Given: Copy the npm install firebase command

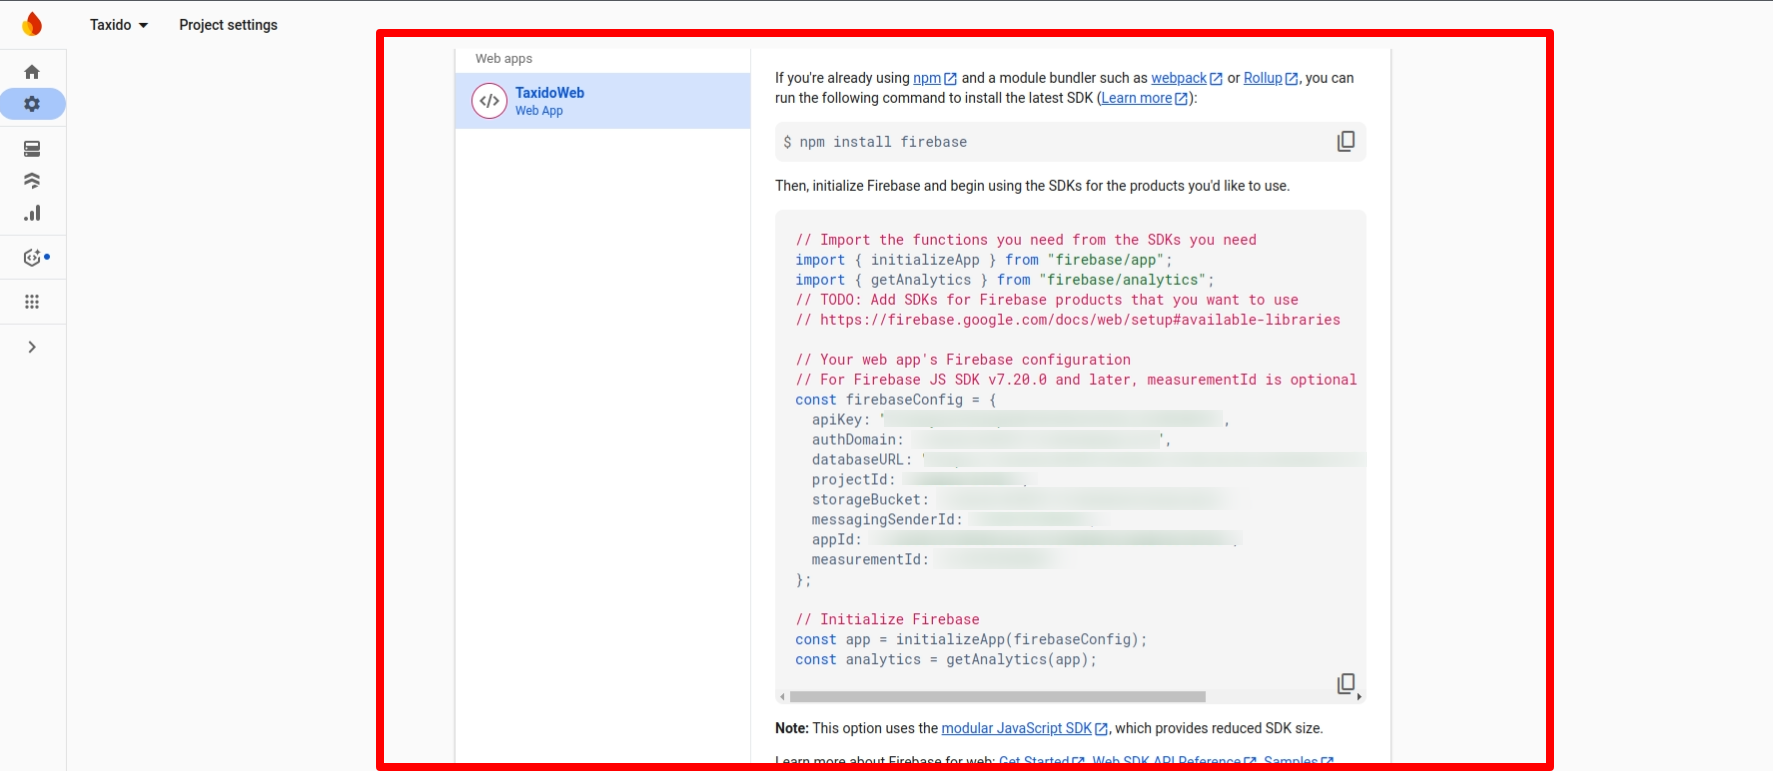Looking at the screenshot, I should point(1345,142).
